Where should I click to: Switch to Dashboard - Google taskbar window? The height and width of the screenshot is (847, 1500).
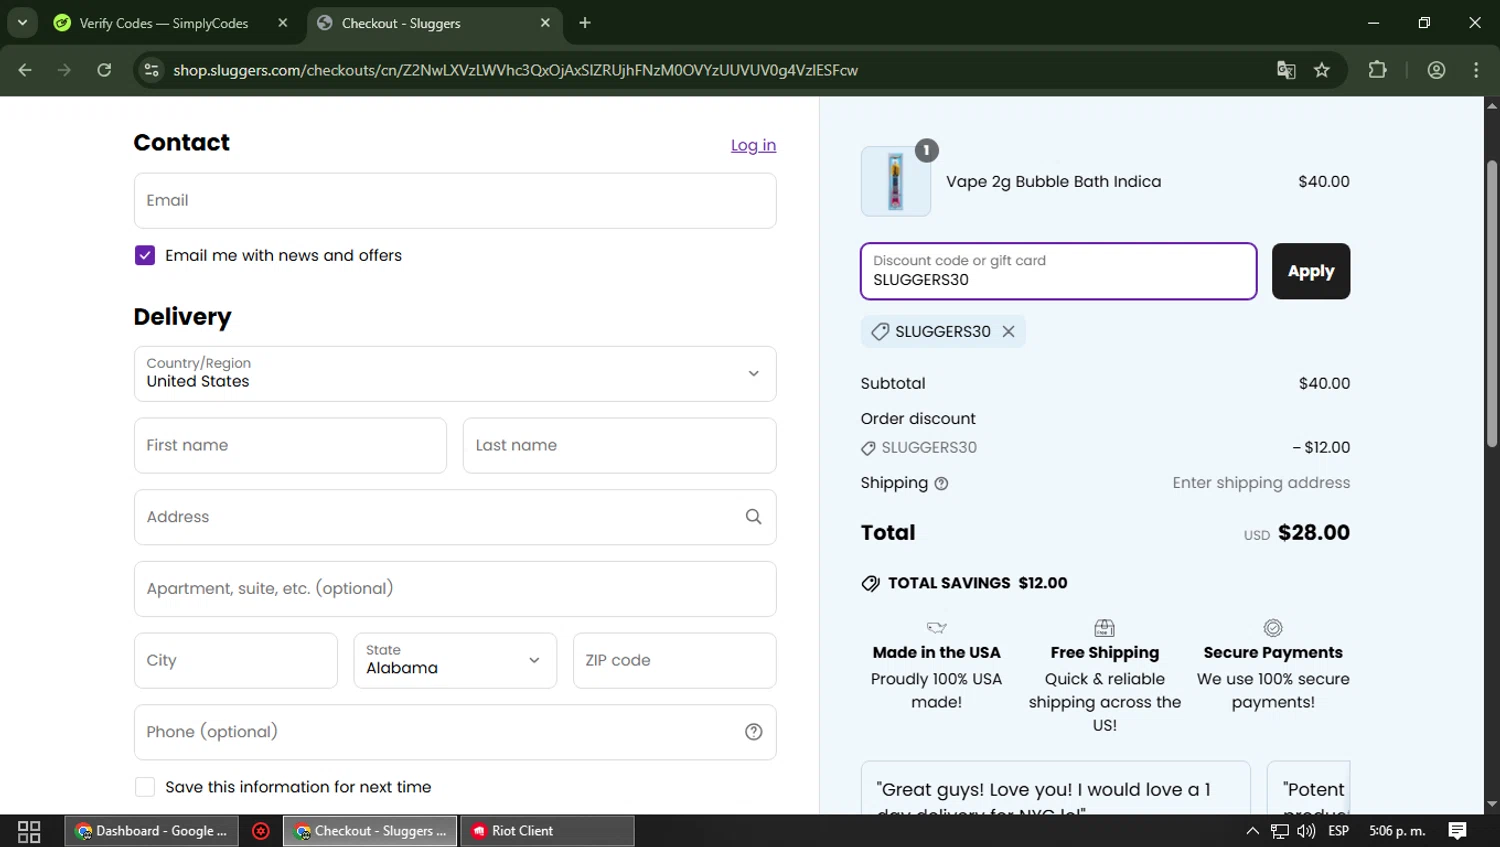pyautogui.click(x=152, y=831)
